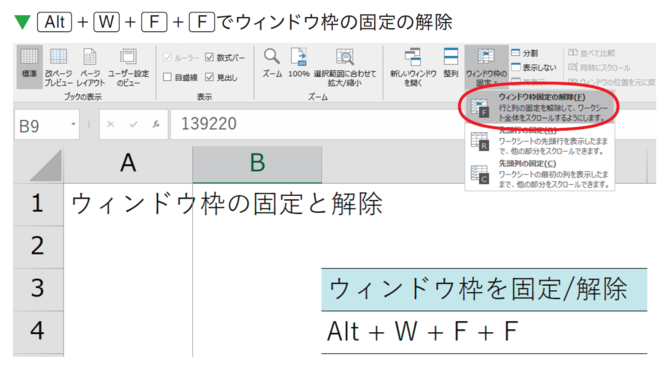Screen dimensions: 670x377
Task: Click the 整列 arrange all icon
Action: 451,63
